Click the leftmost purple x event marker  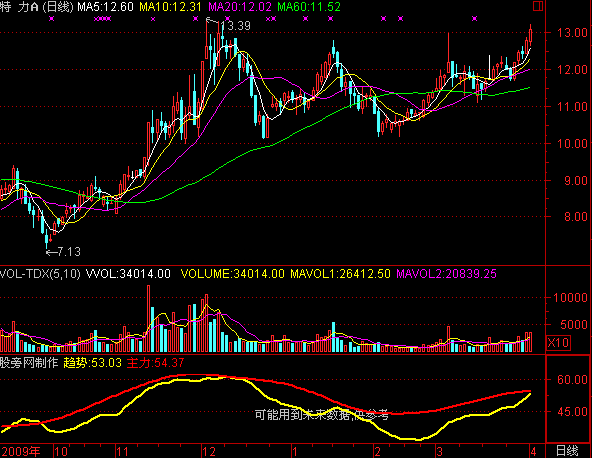pyautogui.click(x=52, y=19)
